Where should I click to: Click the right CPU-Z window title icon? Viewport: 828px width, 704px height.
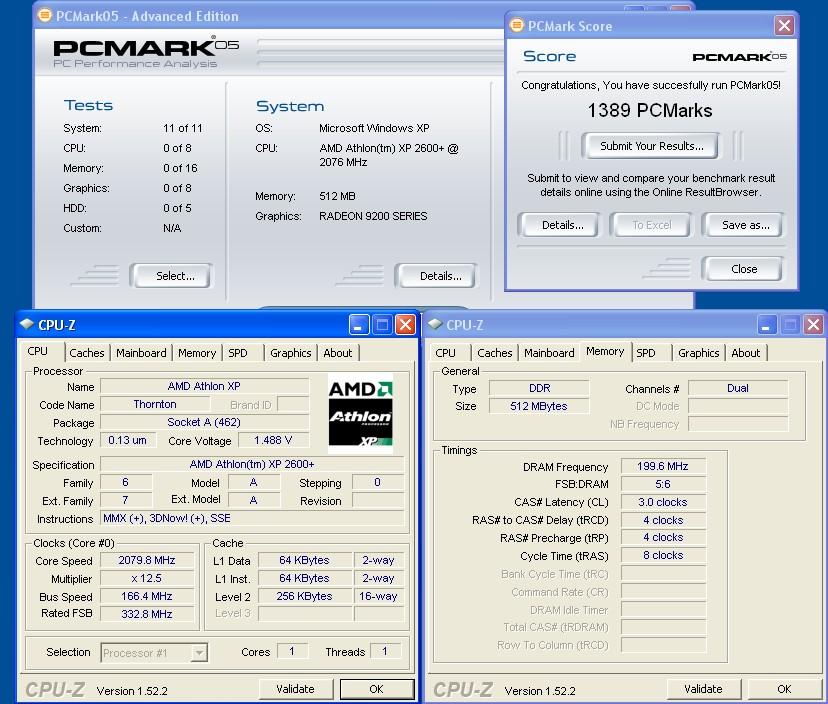[435, 324]
